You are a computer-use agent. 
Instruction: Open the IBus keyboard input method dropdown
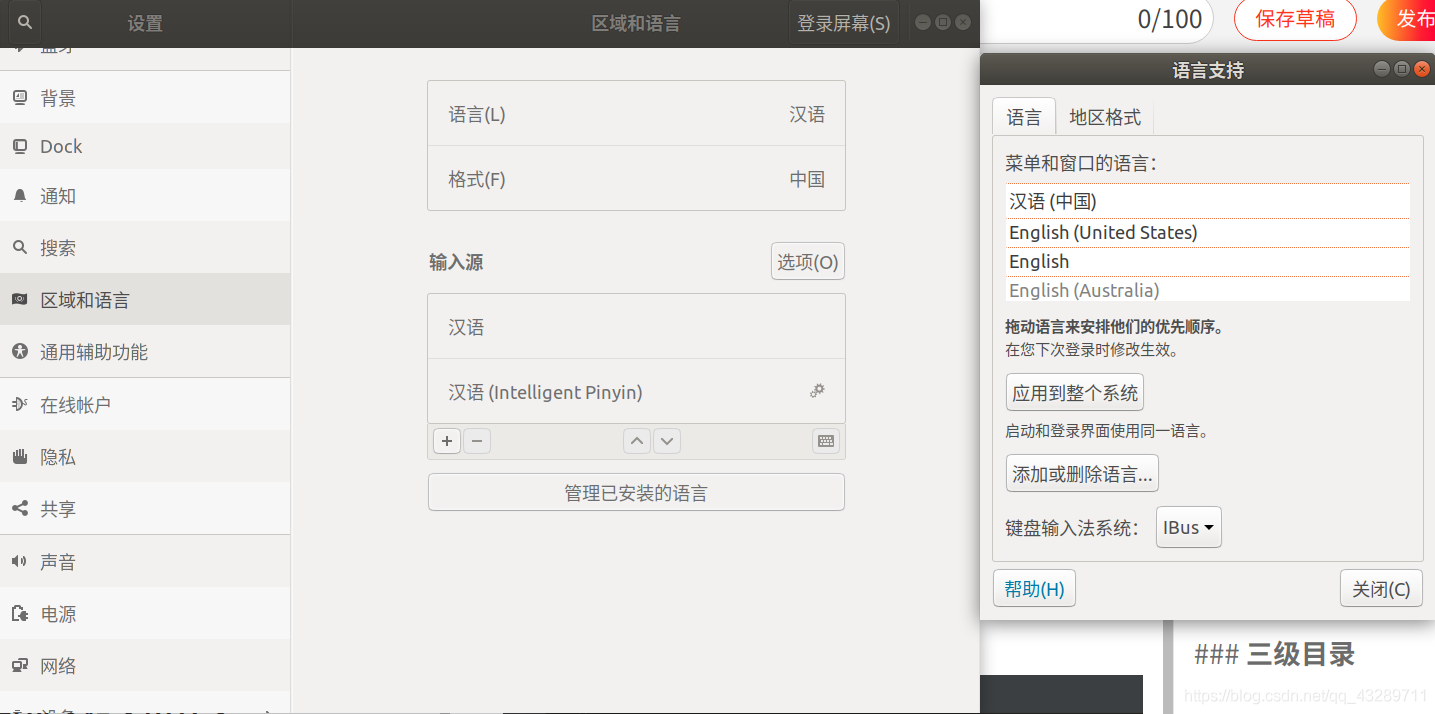(x=1188, y=527)
